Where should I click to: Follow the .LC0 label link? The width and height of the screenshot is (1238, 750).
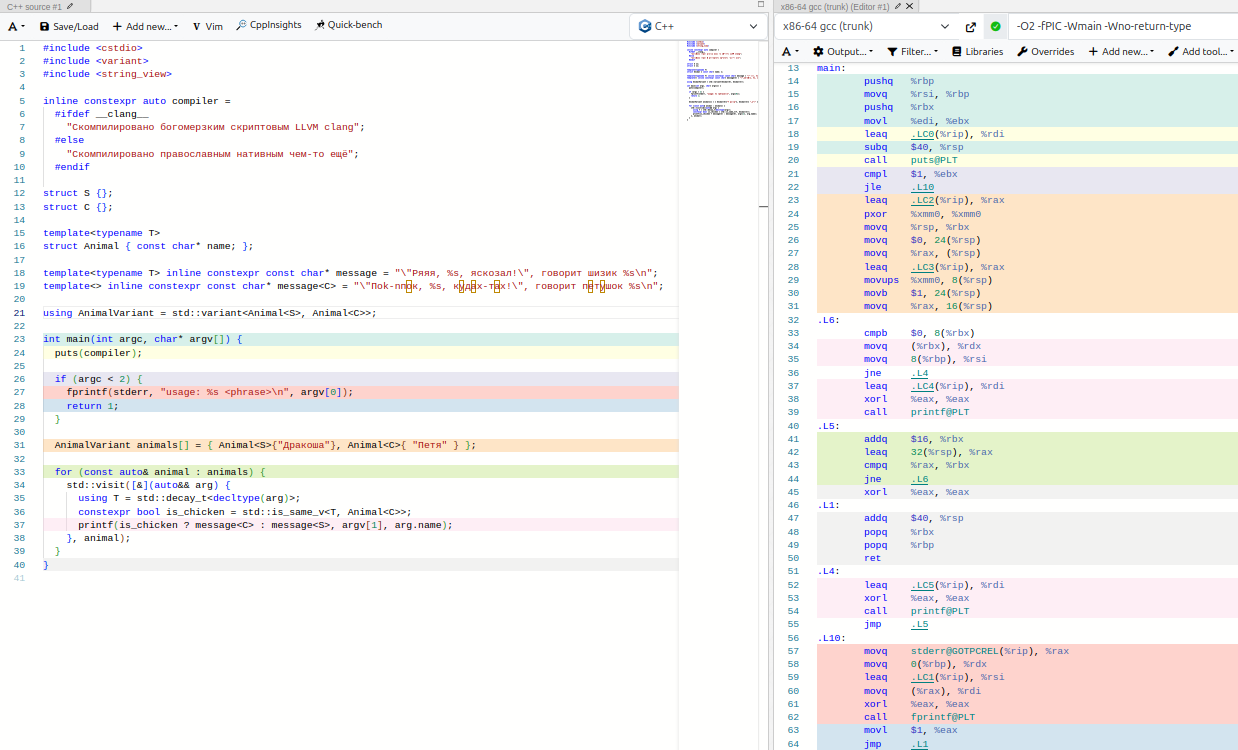point(922,134)
